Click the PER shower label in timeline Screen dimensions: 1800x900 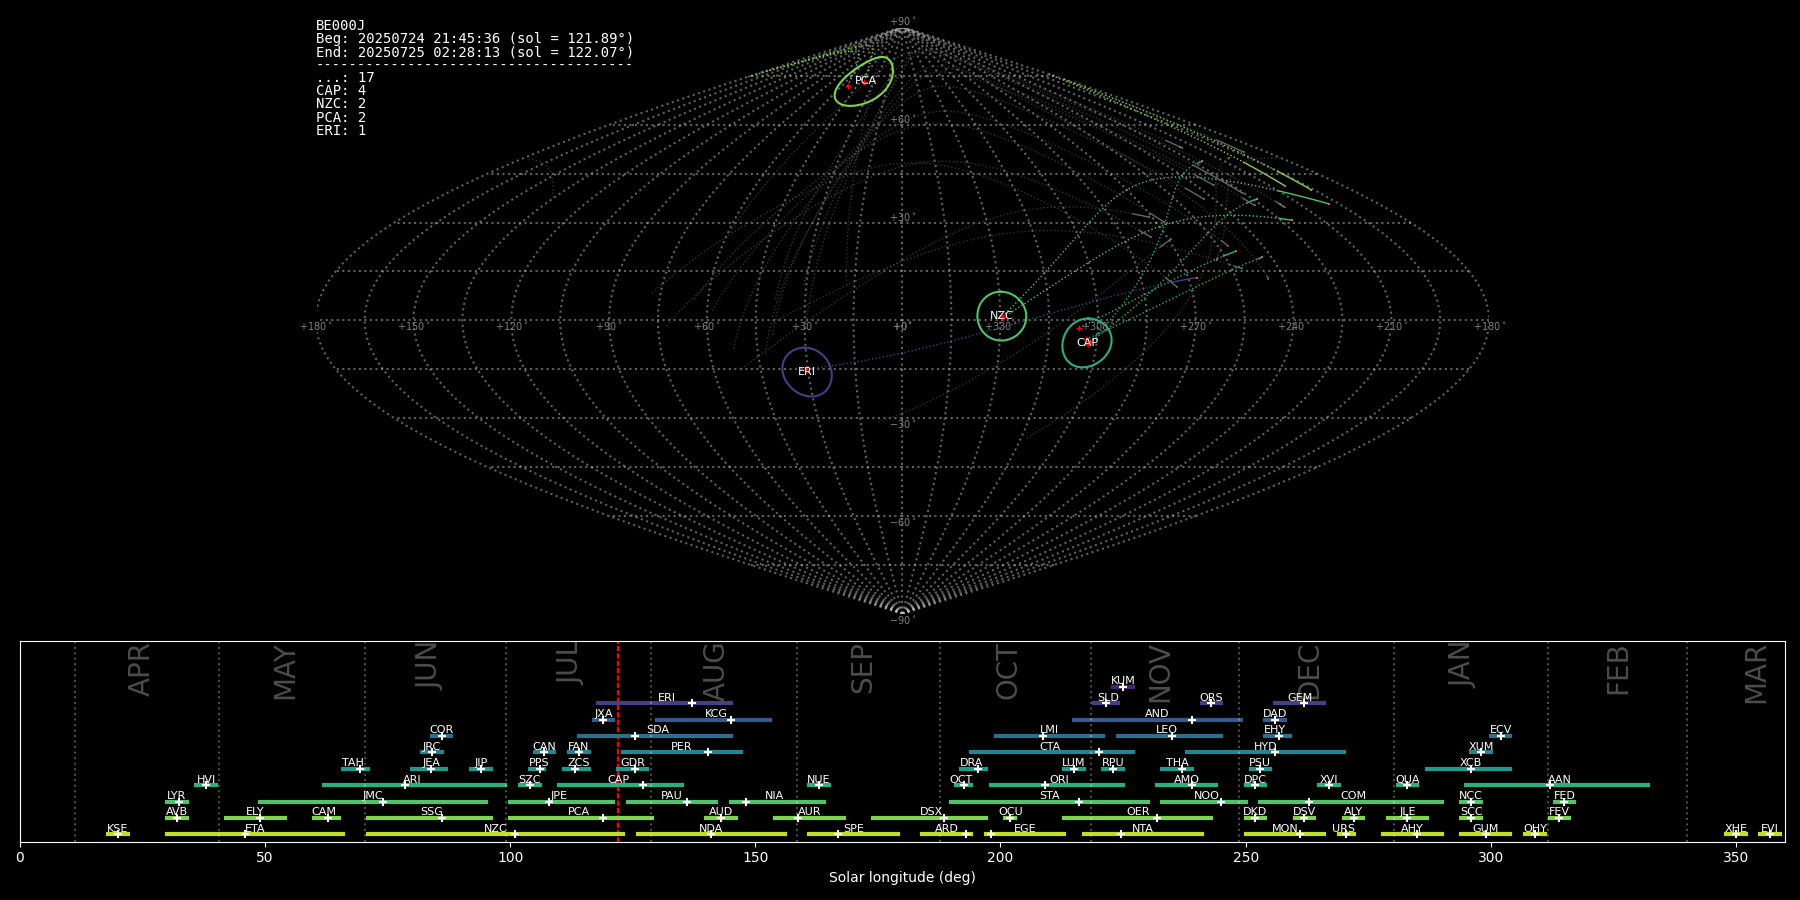681,747
